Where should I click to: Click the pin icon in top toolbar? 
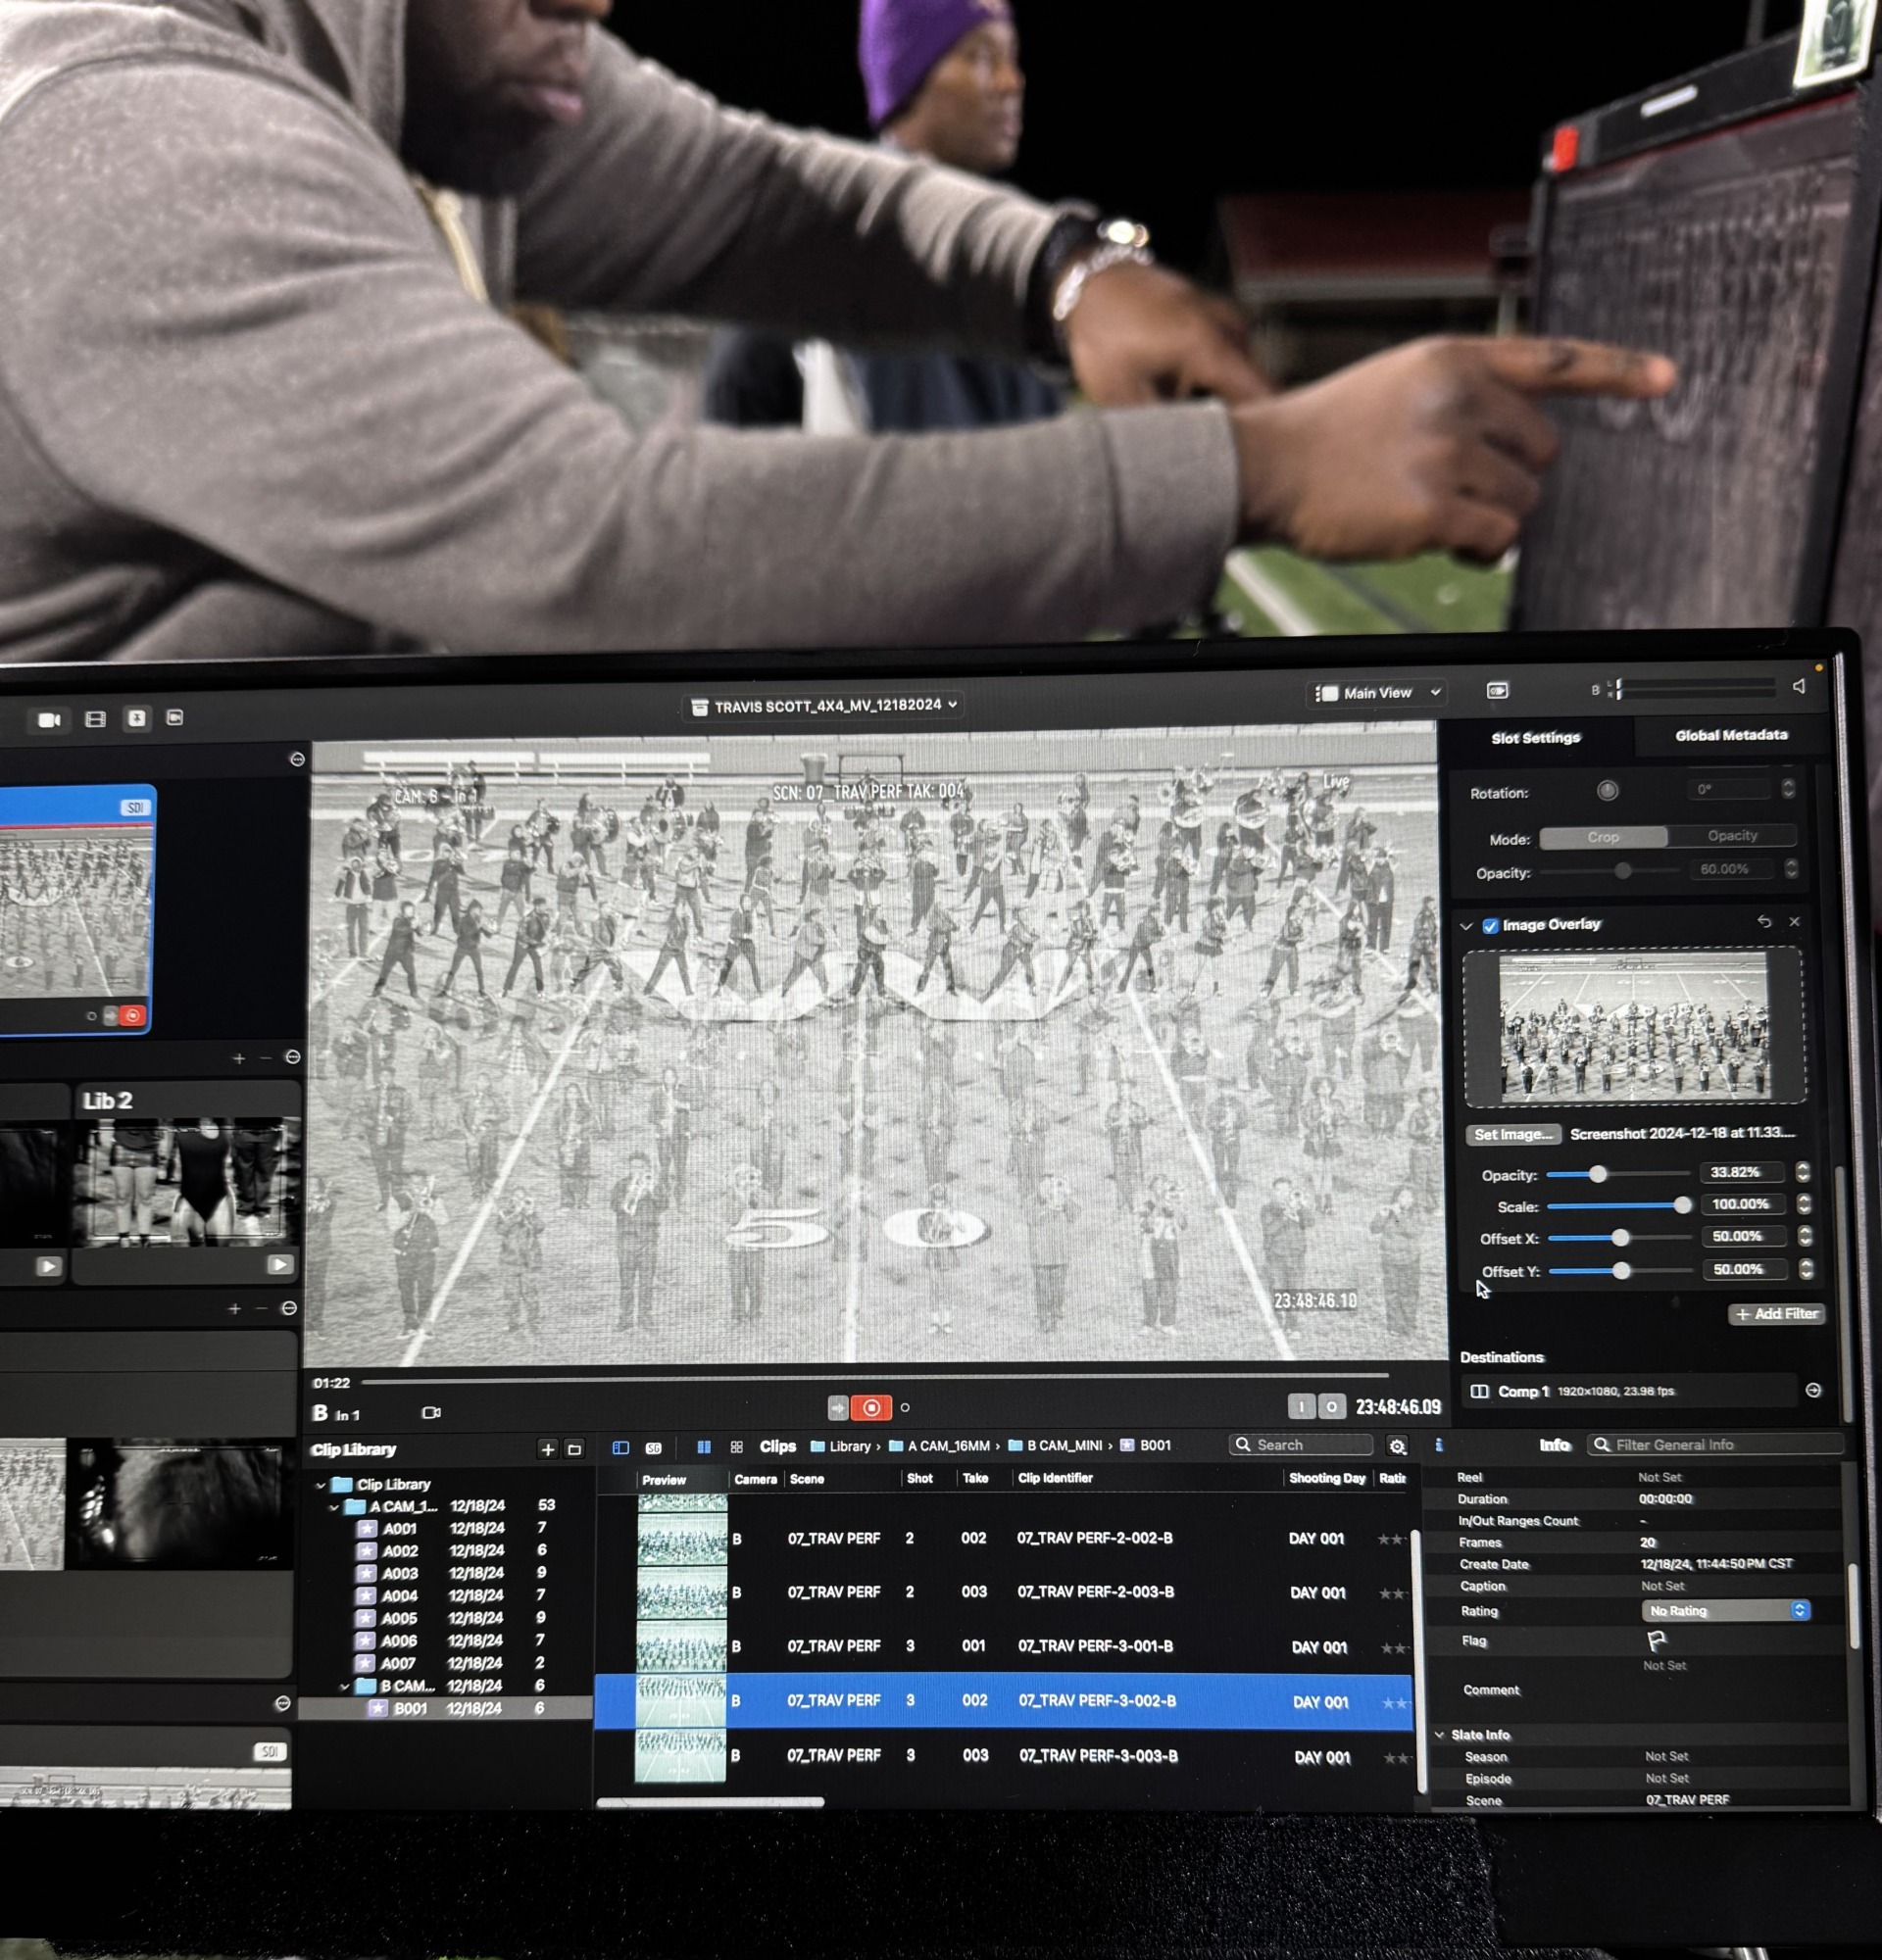click(x=136, y=718)
